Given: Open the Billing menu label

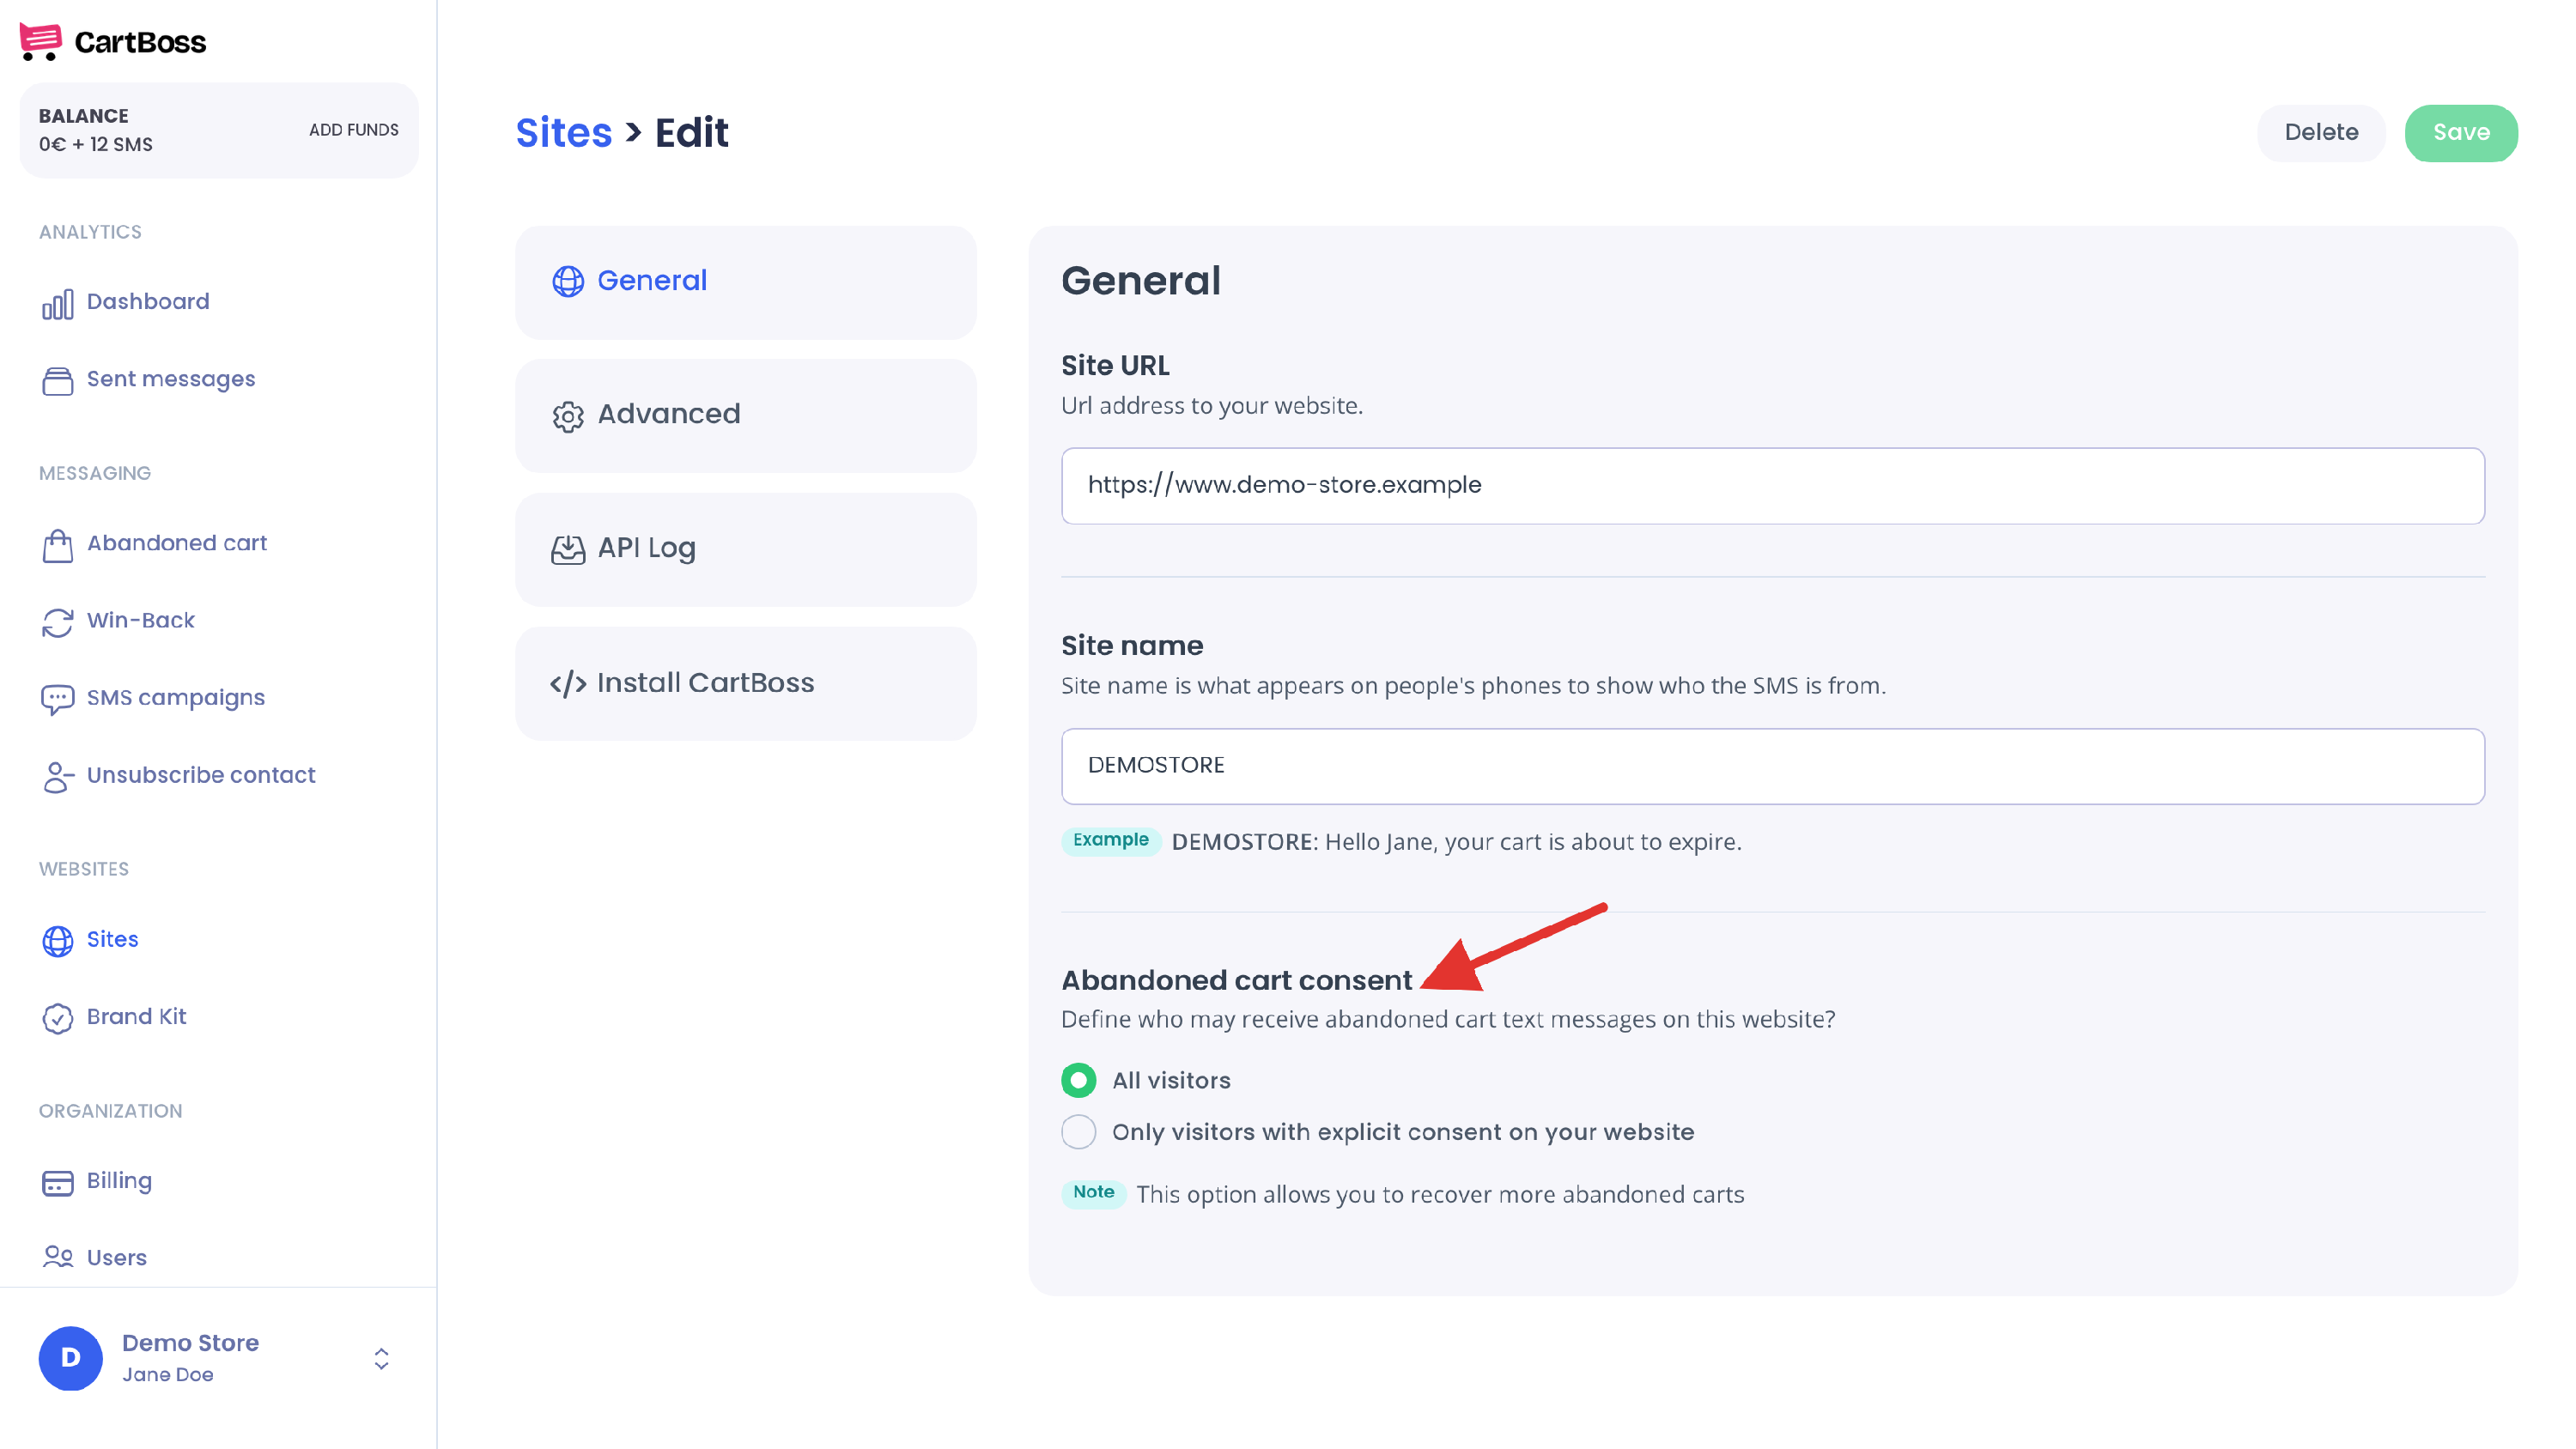Looking at the screenshot, I should [119, 1181].
